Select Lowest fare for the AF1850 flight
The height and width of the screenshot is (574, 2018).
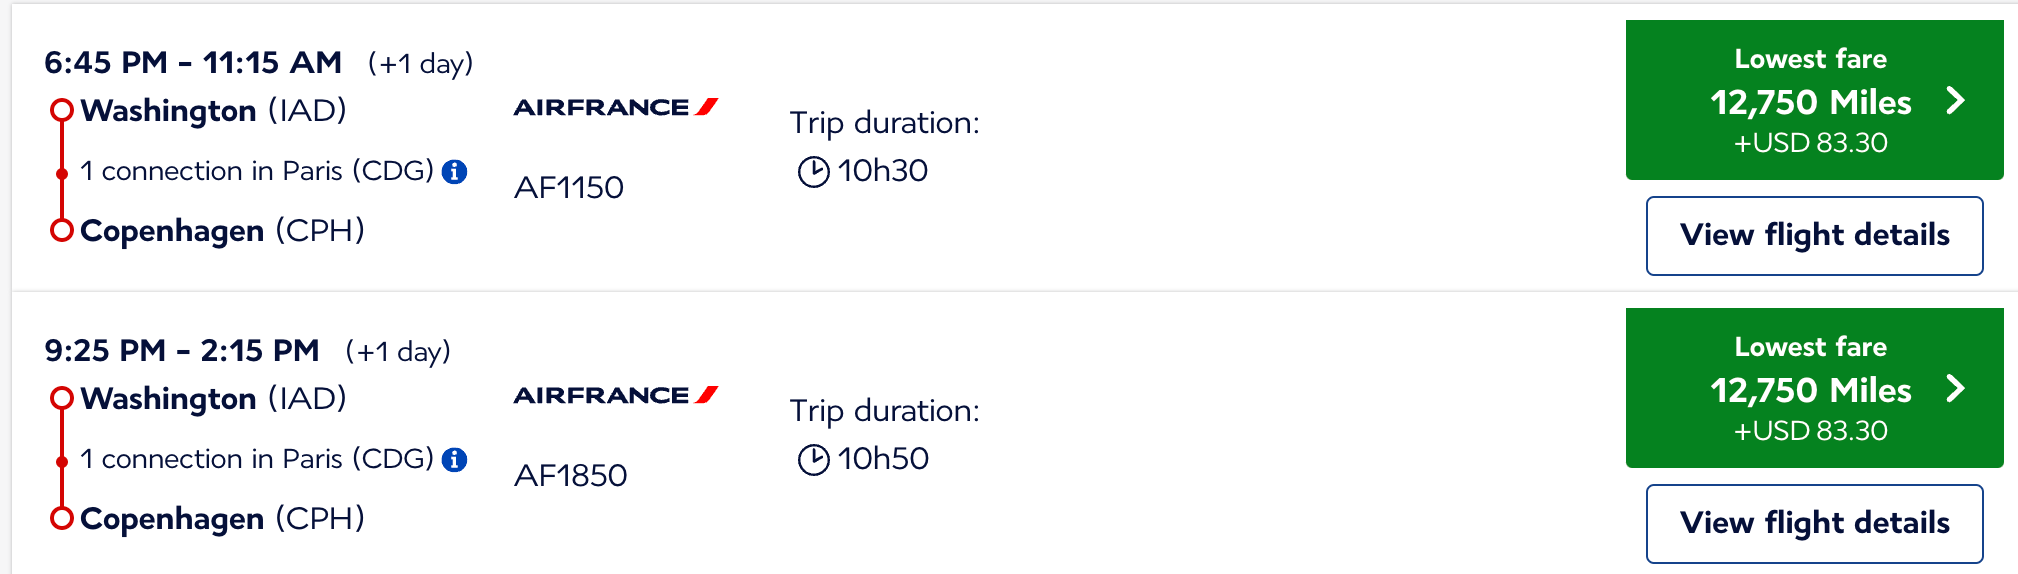pos(1815,388)
